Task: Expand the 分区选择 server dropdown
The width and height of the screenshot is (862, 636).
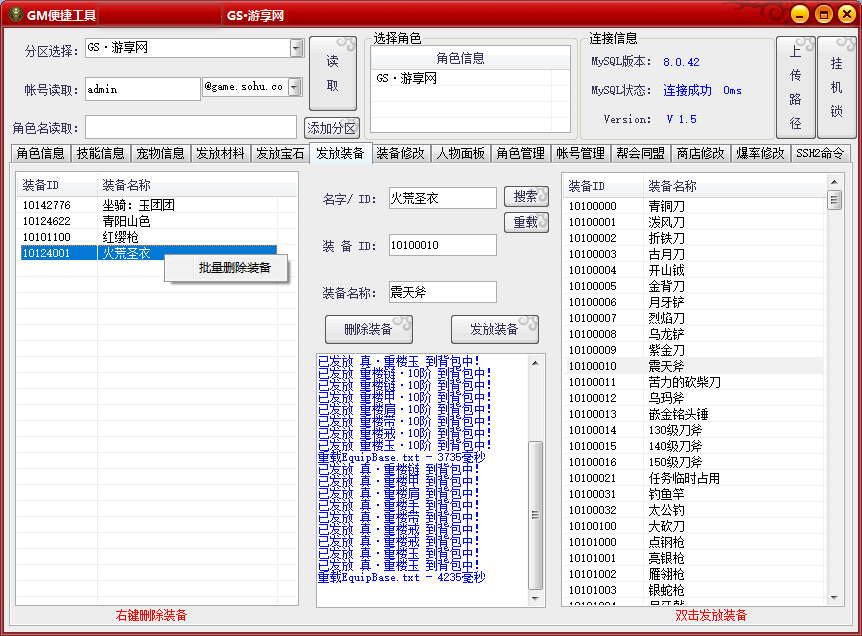Action: 296,48
